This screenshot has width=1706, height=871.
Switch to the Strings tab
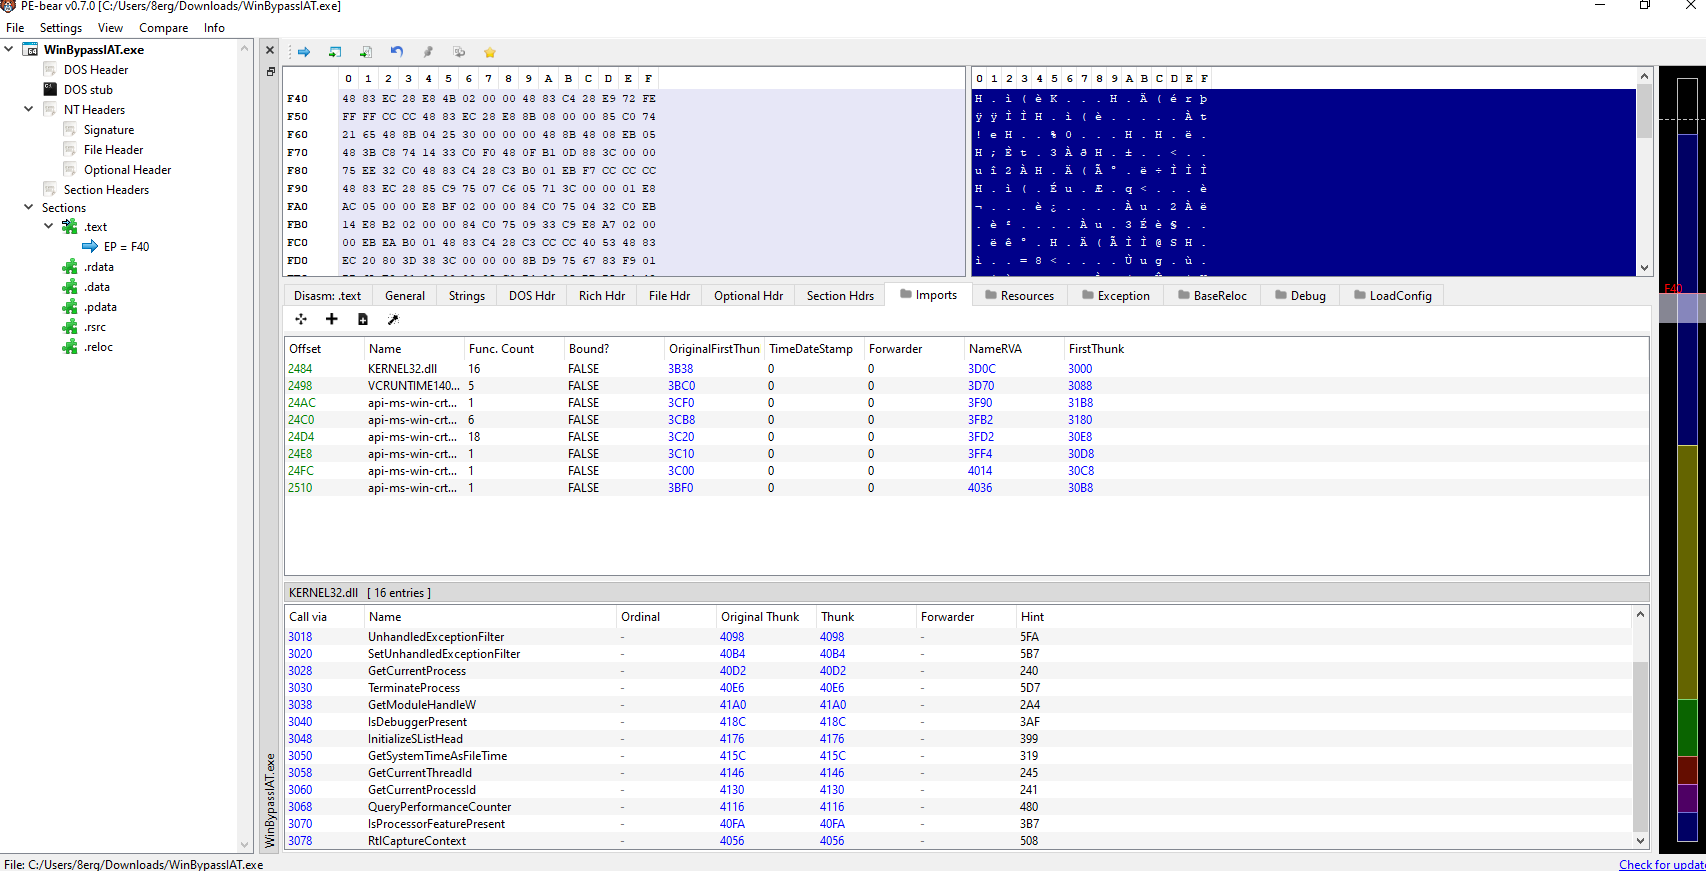[467, 296]
